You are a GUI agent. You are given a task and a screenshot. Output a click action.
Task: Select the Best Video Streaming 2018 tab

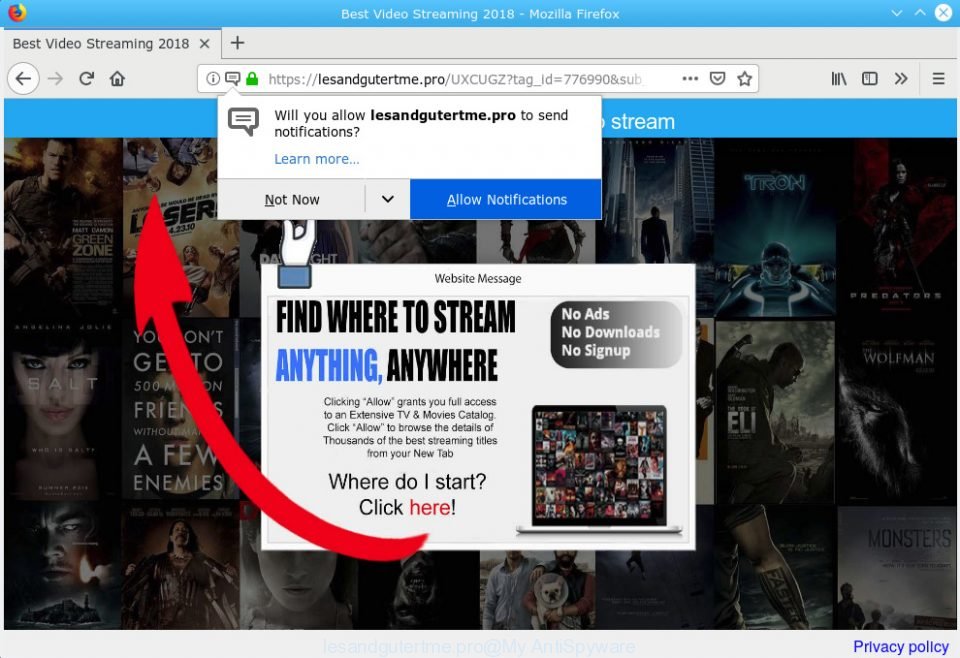tap(111, 43)
